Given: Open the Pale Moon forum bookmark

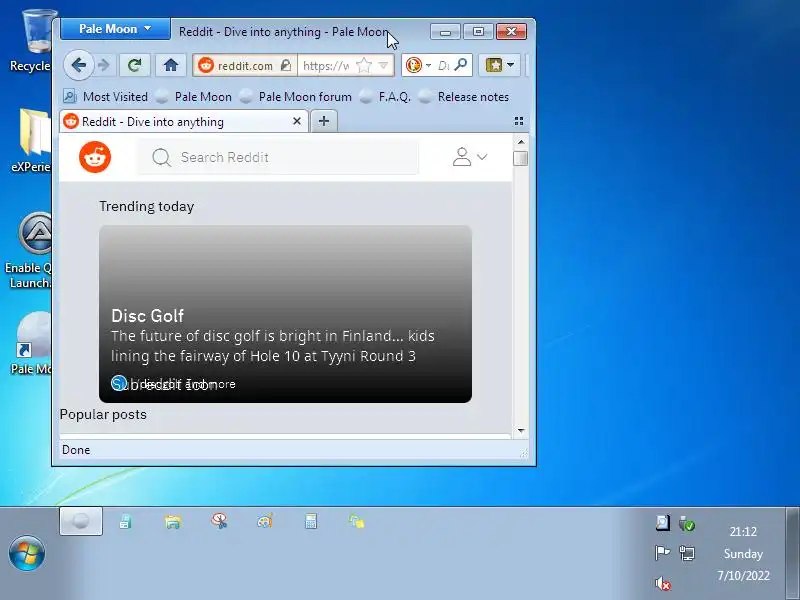Looking at the screenshot, I should 296,96.
